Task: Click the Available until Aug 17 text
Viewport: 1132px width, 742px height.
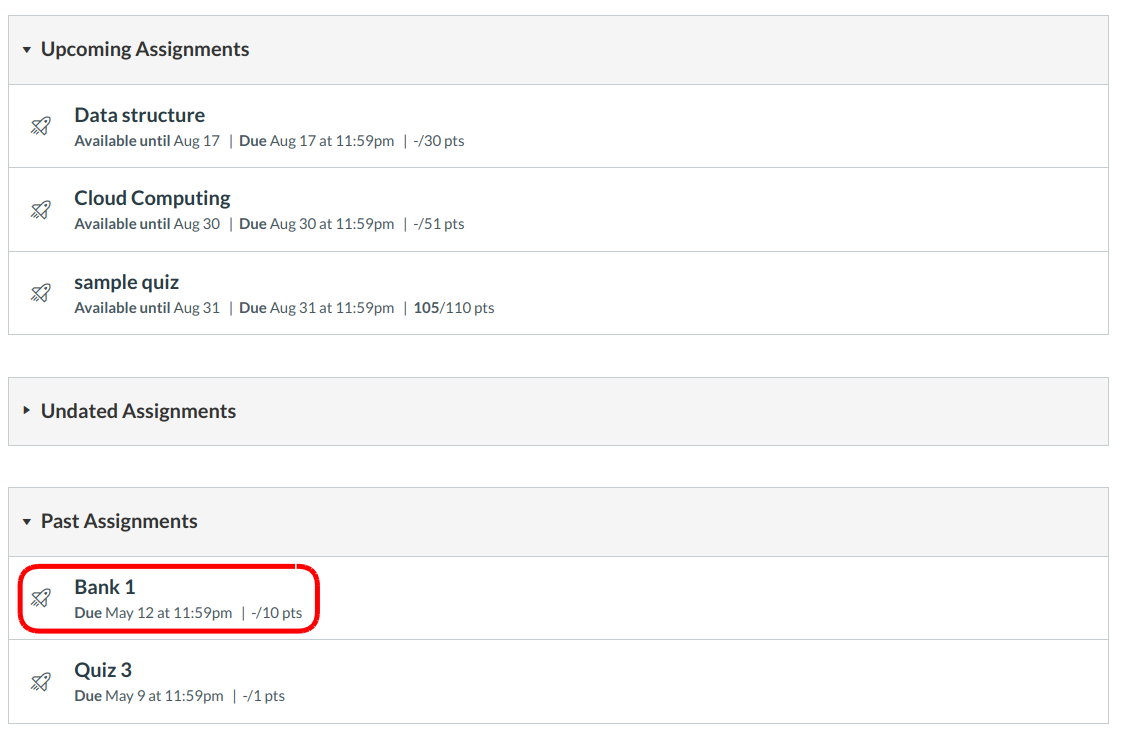Action: (146, 141)
